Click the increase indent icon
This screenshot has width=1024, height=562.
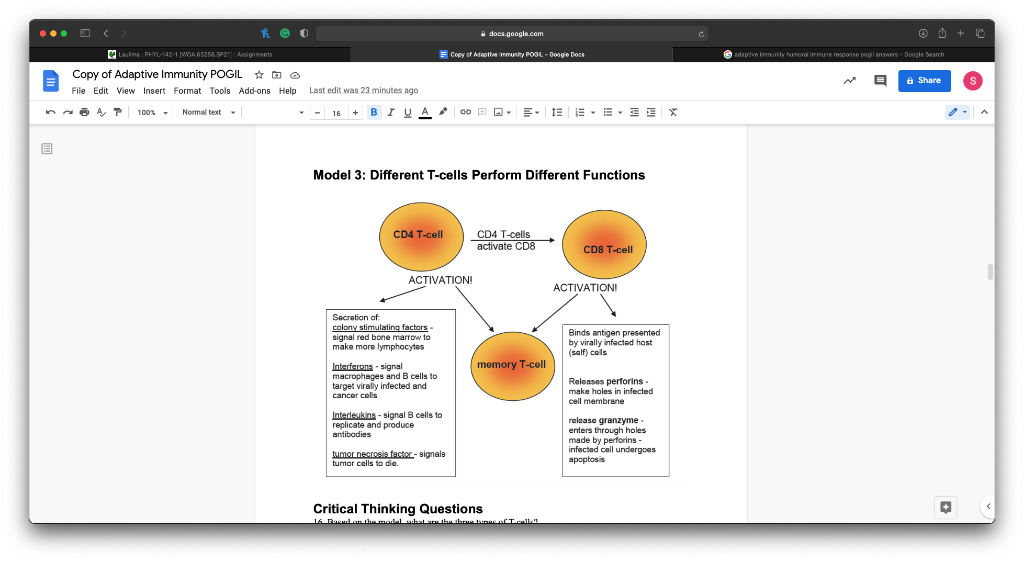point(651,112)
